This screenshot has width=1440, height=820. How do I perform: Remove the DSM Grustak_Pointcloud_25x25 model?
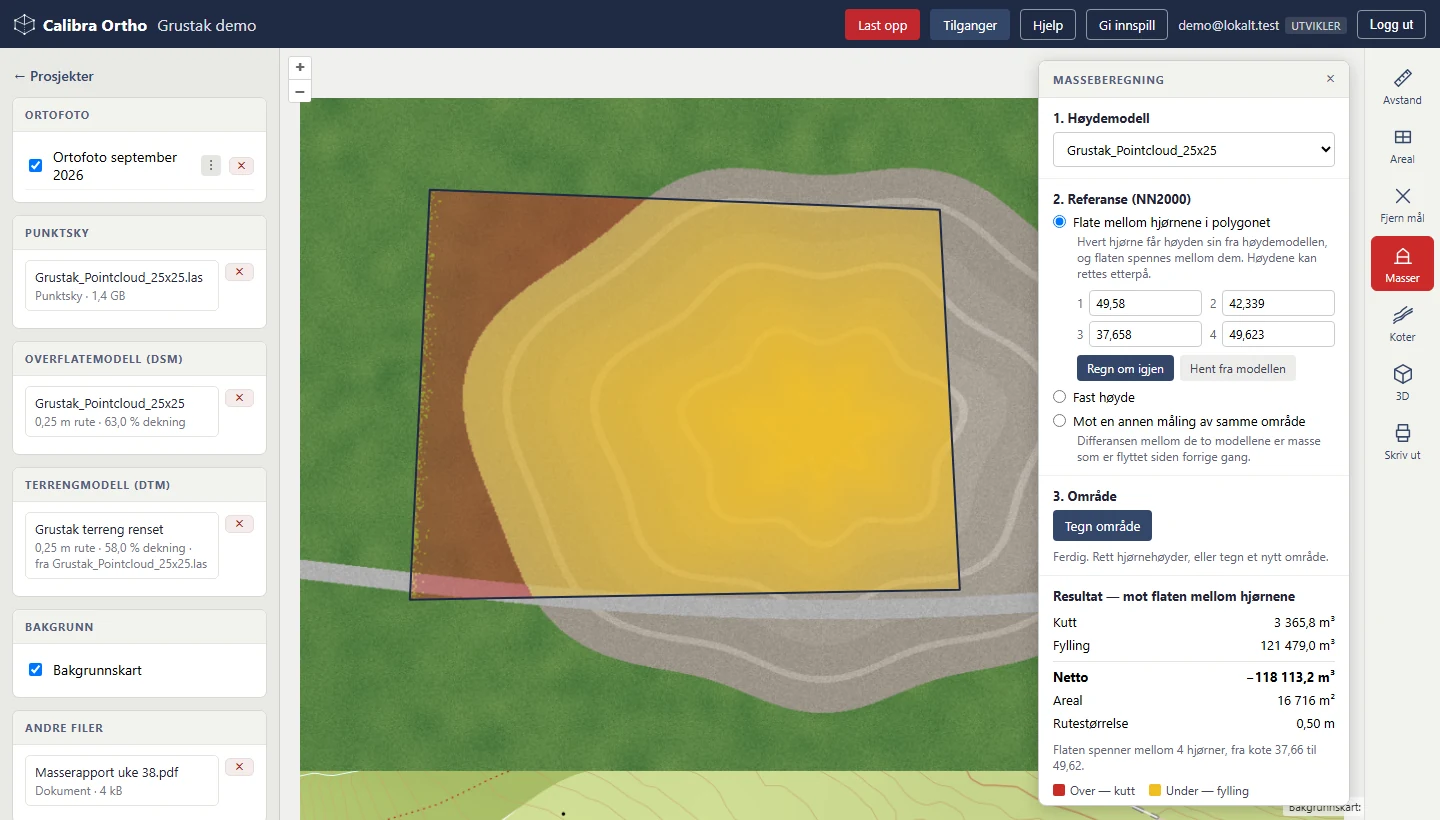pos(239,398)
